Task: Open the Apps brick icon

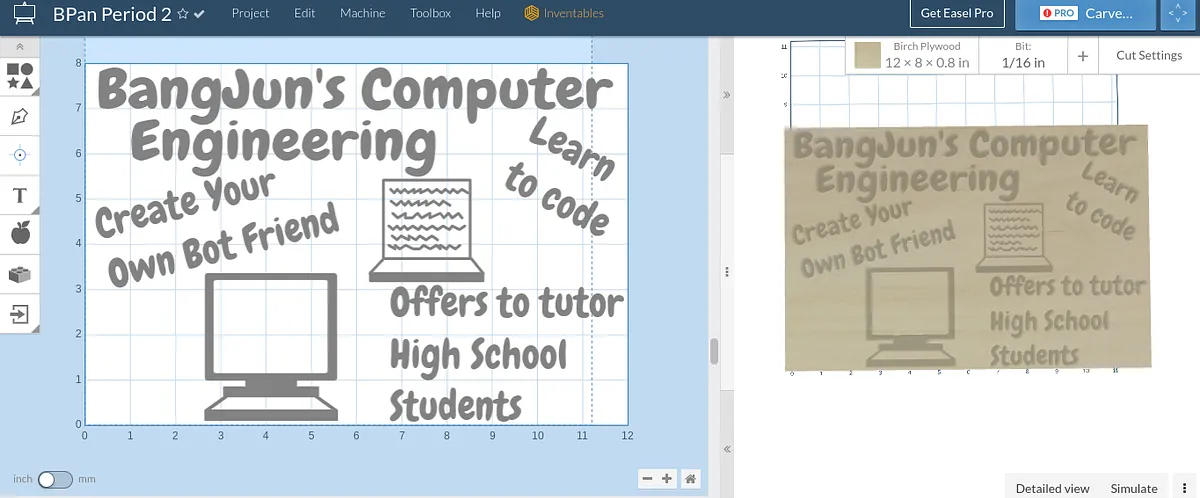Action: click(20, 274)
